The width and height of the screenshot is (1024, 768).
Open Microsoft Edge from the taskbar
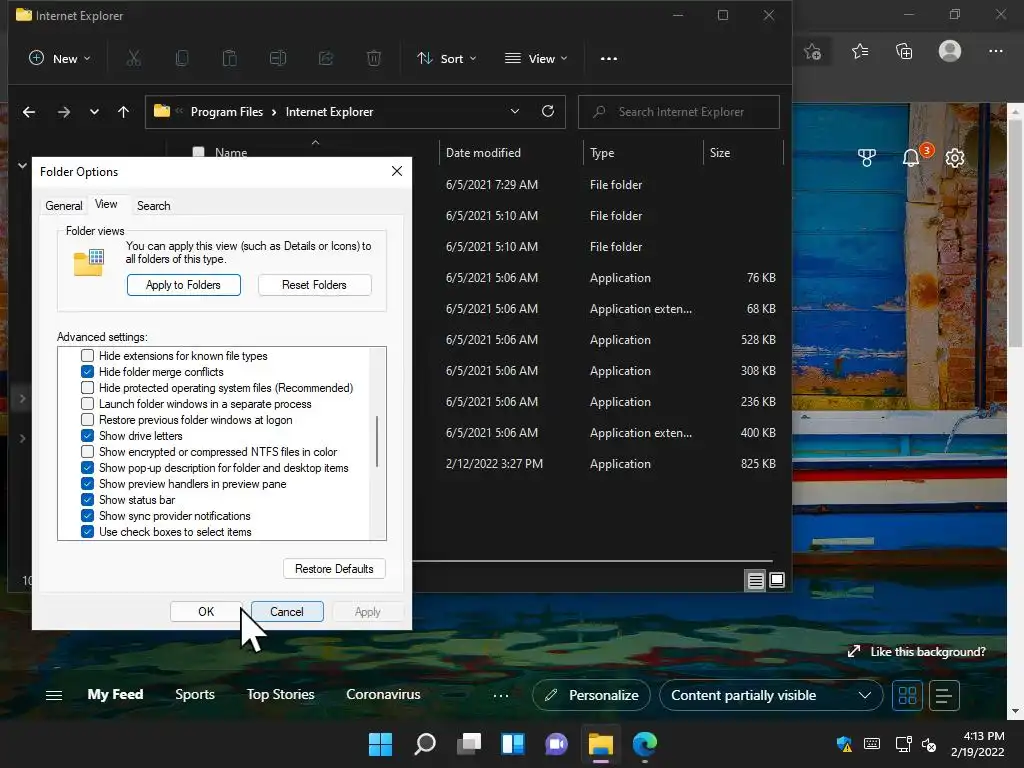coord(645,744)
